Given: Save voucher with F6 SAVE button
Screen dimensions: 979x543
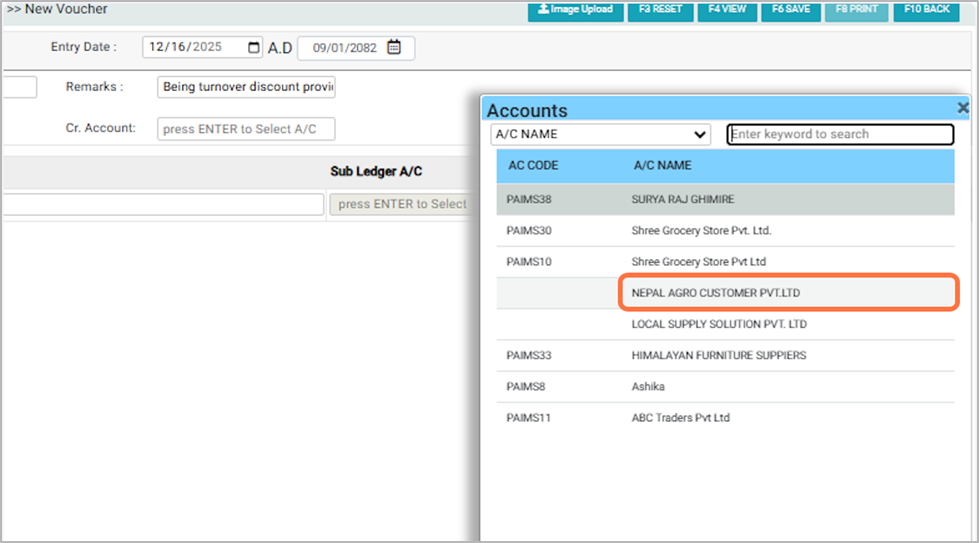Looking at the screenshot, I should [790, 10].
